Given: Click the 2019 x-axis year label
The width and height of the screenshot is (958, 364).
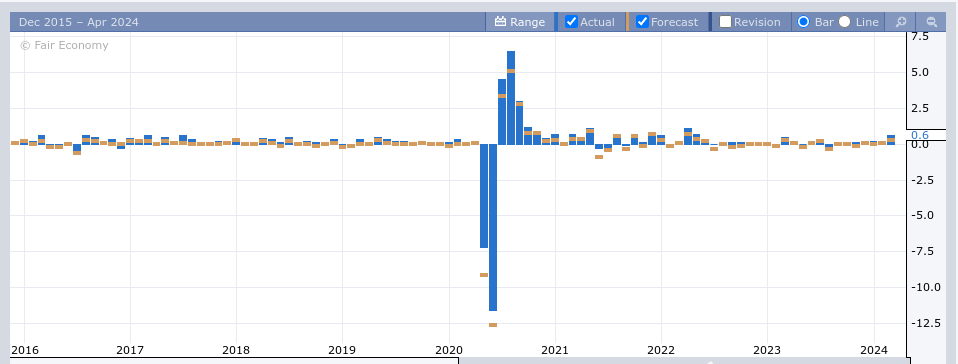Looking at the screenshot, I should tap(342, 350).
